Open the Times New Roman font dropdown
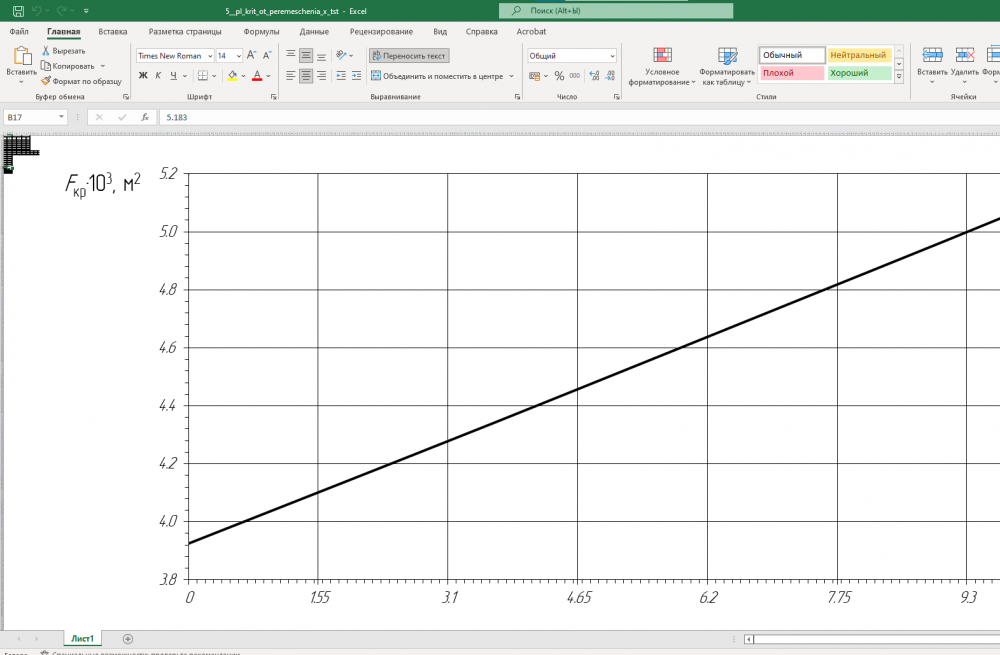Viewport: 1000px width, 655px height. click(208, 56)
